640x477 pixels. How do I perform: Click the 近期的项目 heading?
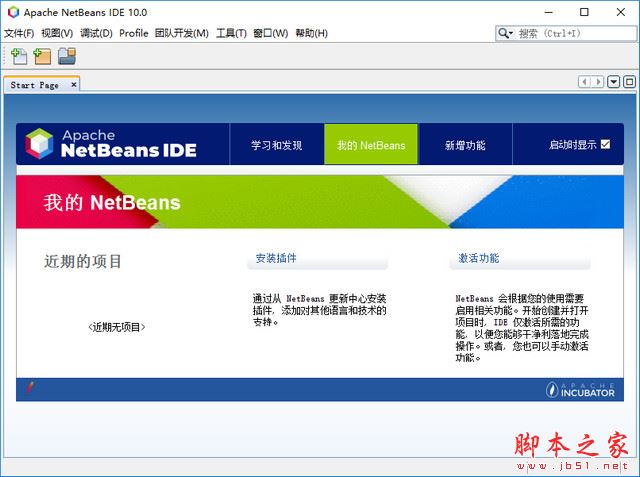pyautogui.click(x=83, y=261)
